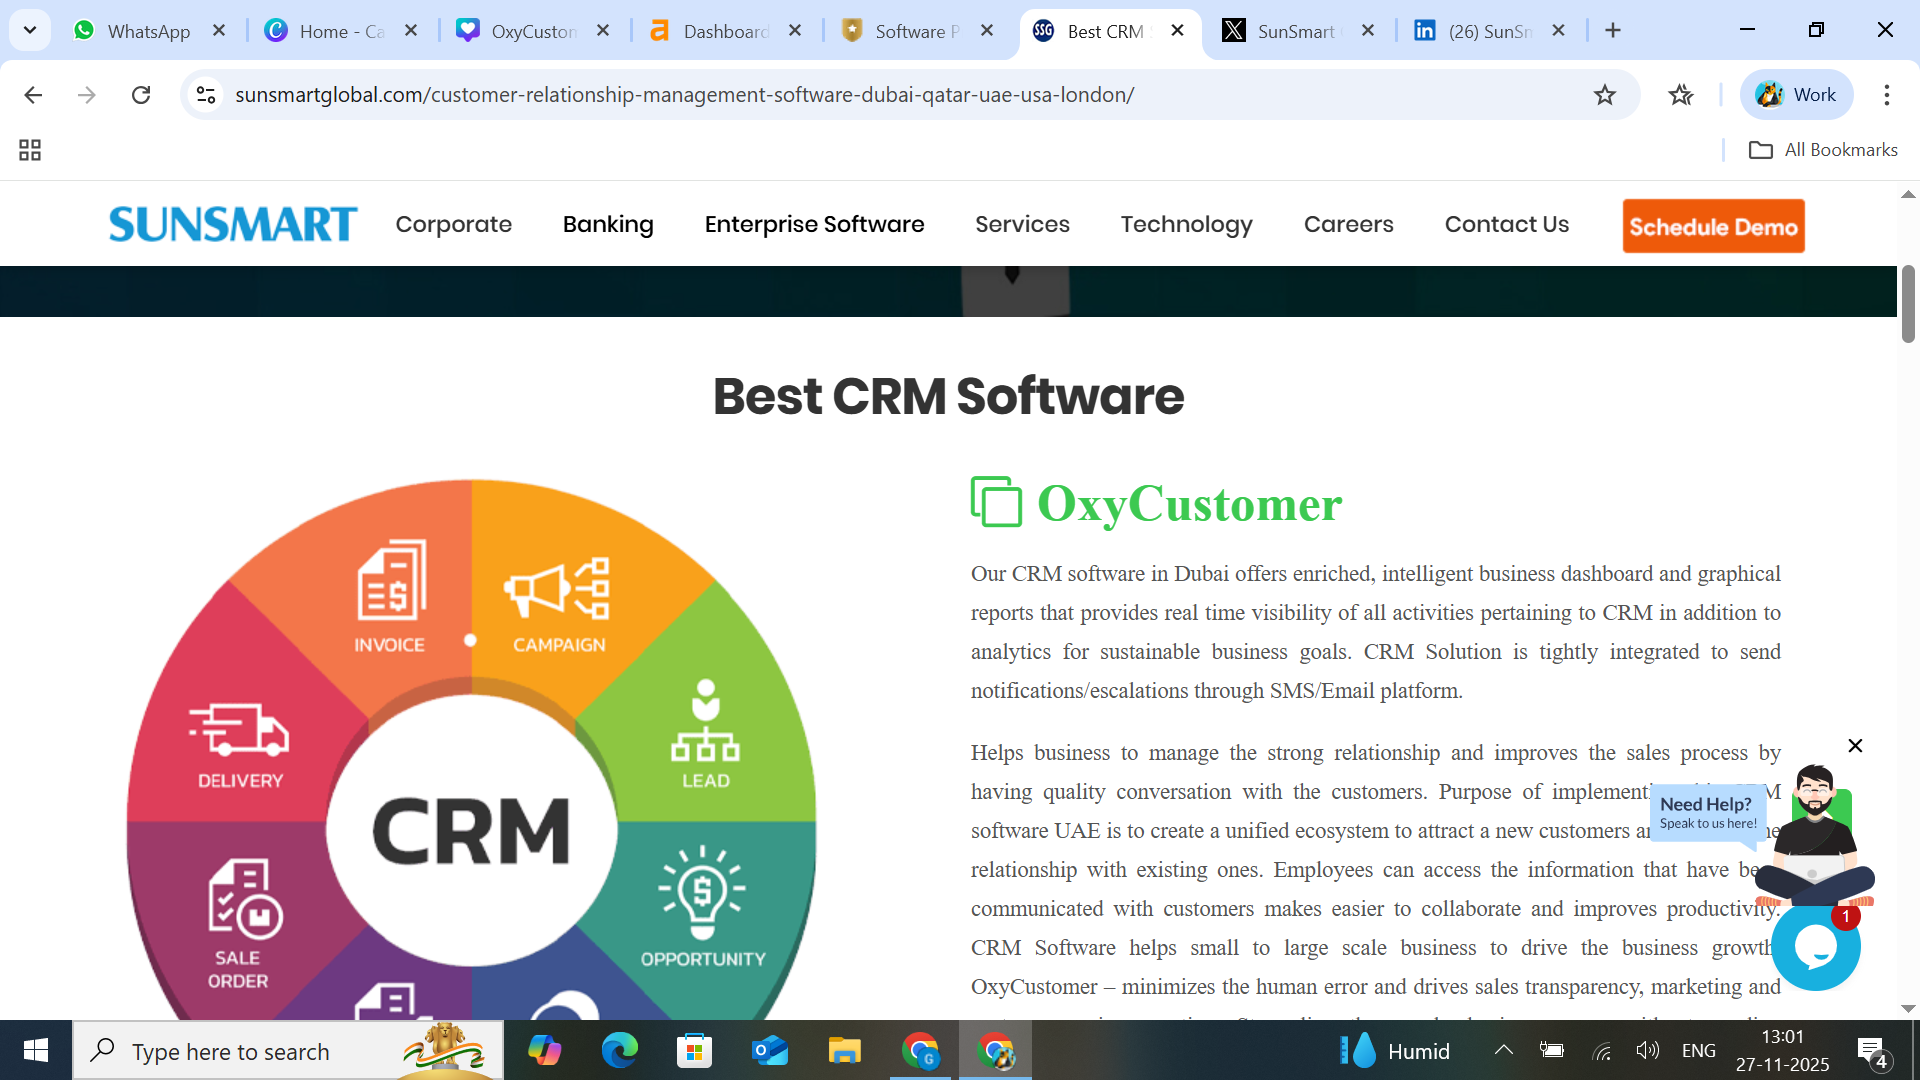Open the Careers menu
Viewport: 1920px width, 1080px height.
pyautogui.click(x=1348, y=224)
